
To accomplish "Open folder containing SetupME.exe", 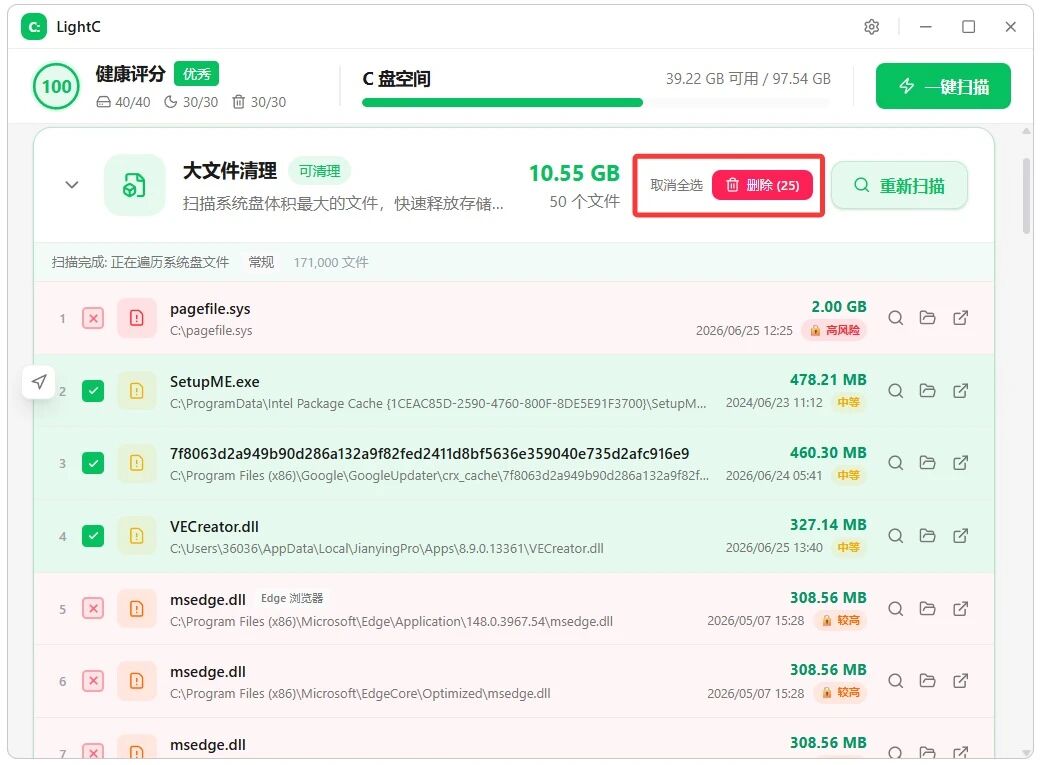I will (927, 391).
